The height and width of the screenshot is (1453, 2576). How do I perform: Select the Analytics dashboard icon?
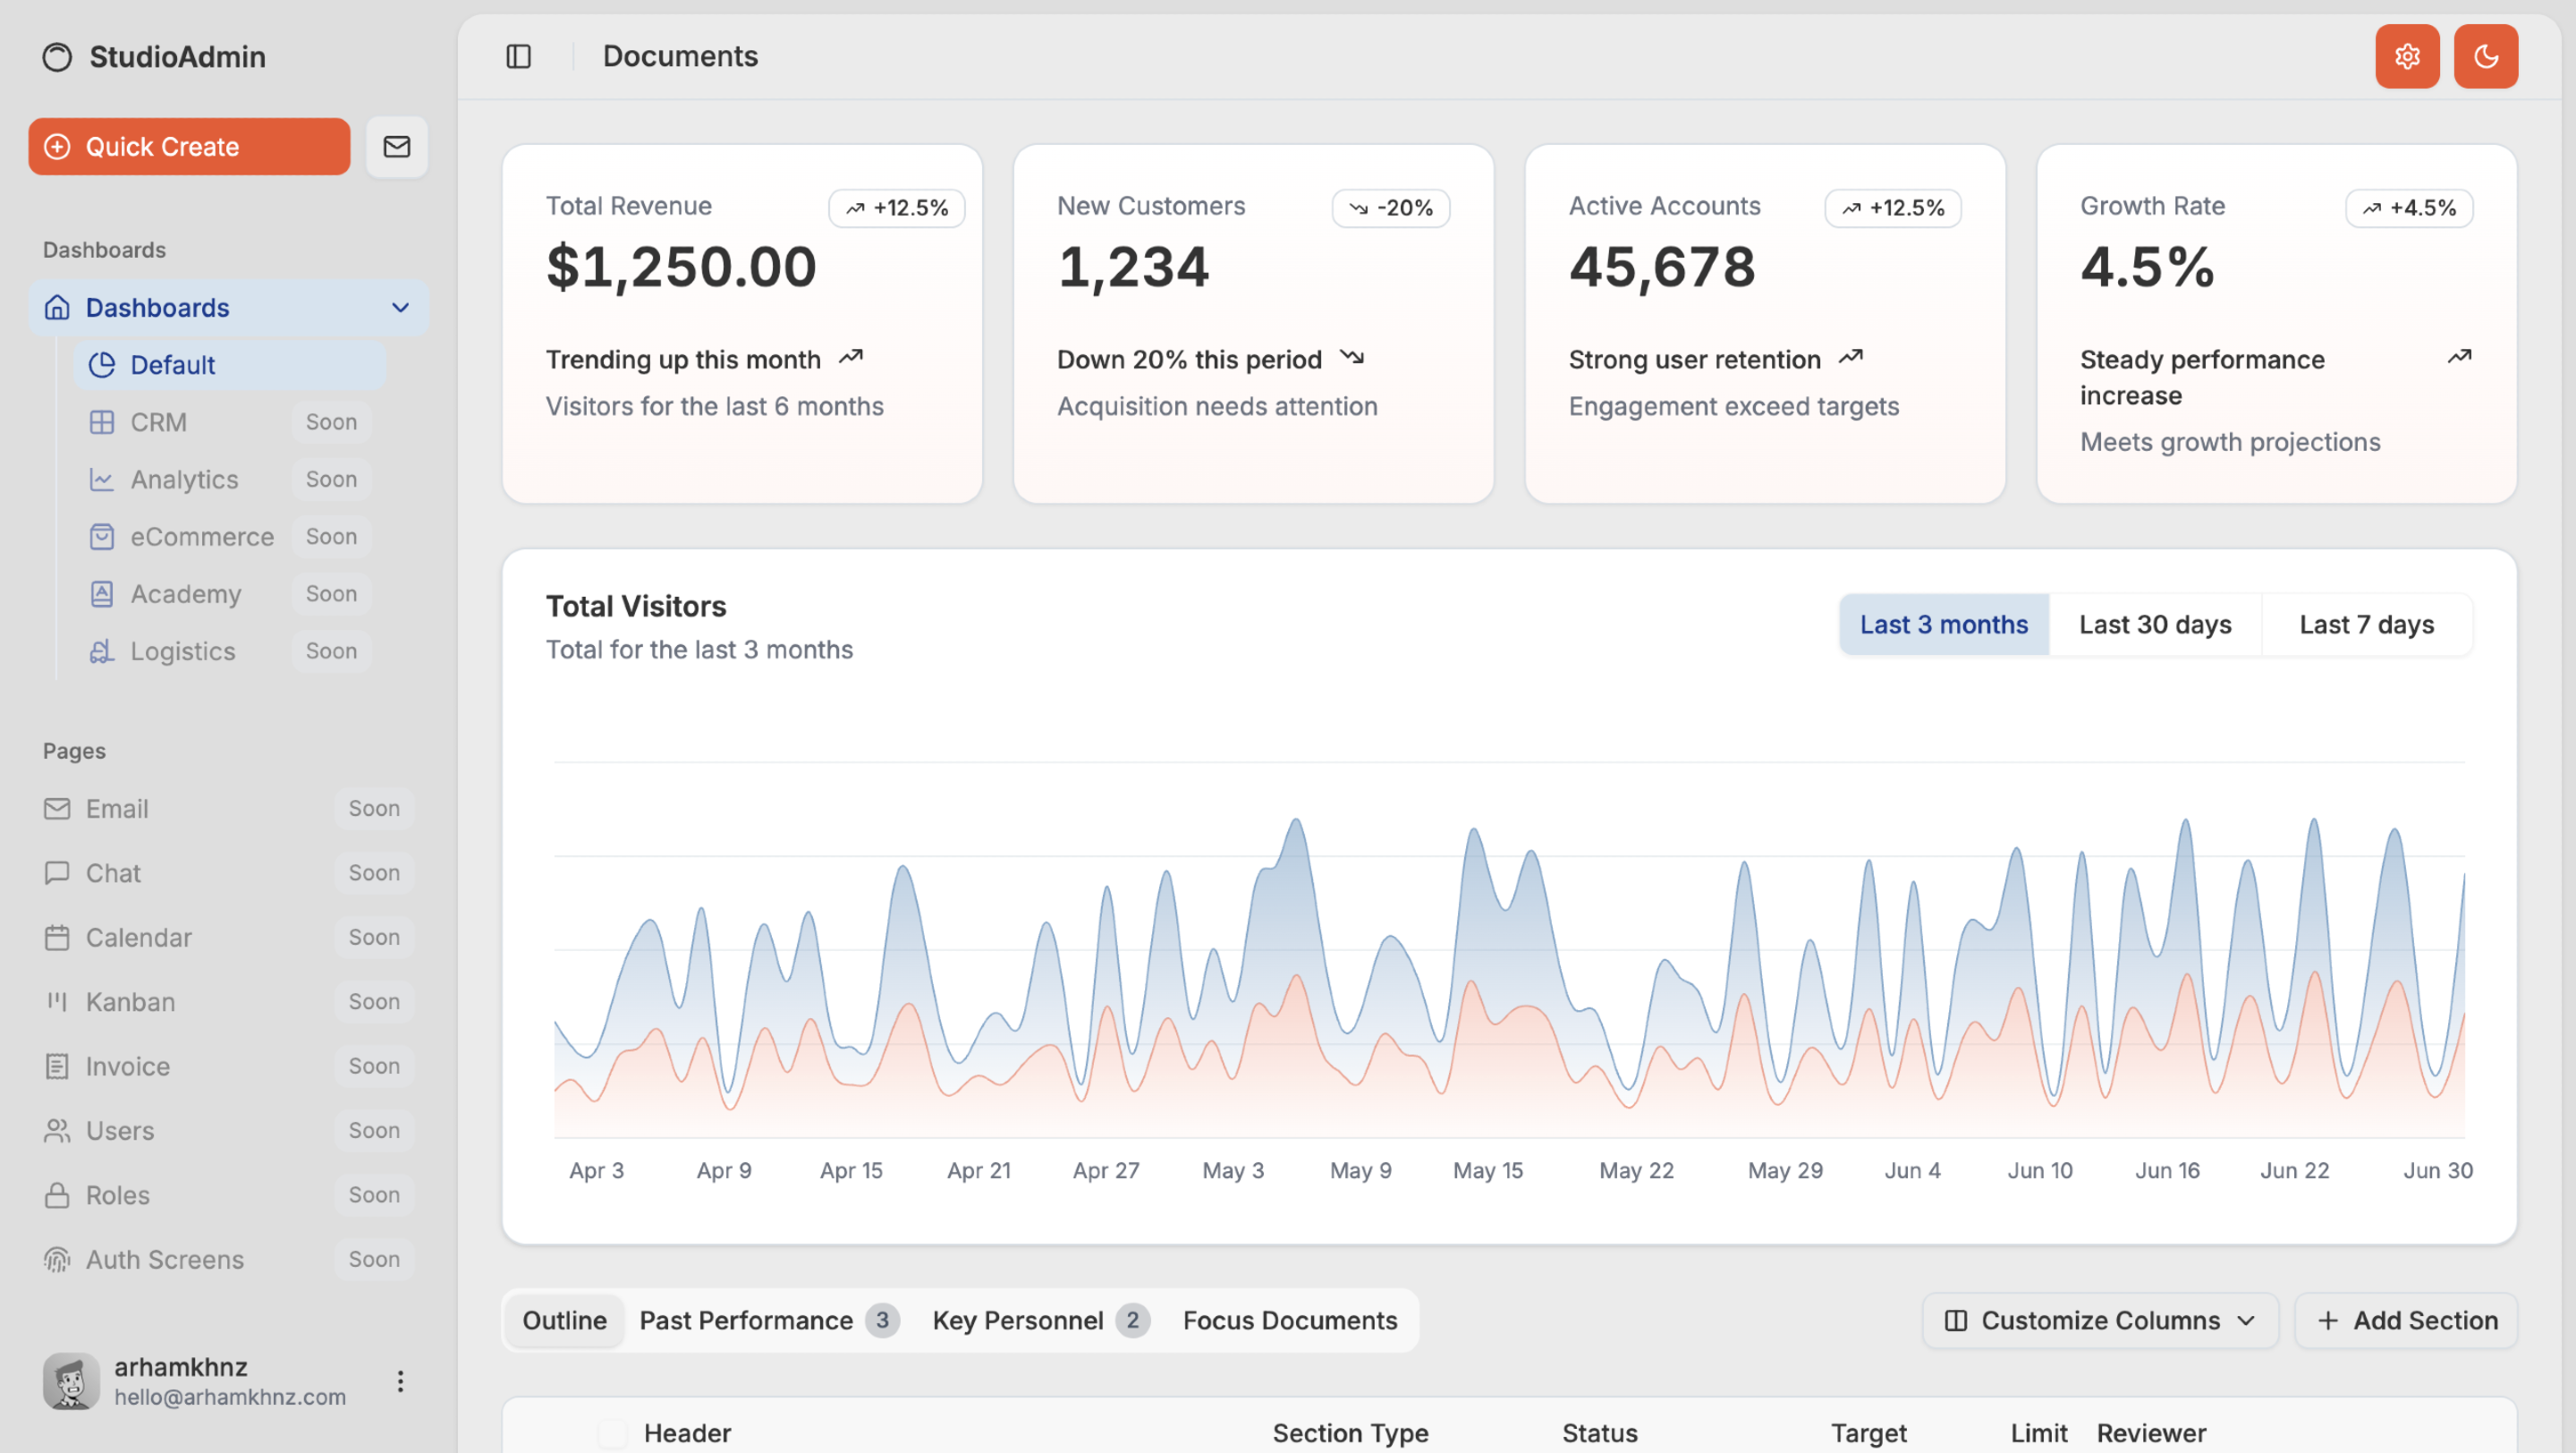pyautogui.click(x=102, y=479)
